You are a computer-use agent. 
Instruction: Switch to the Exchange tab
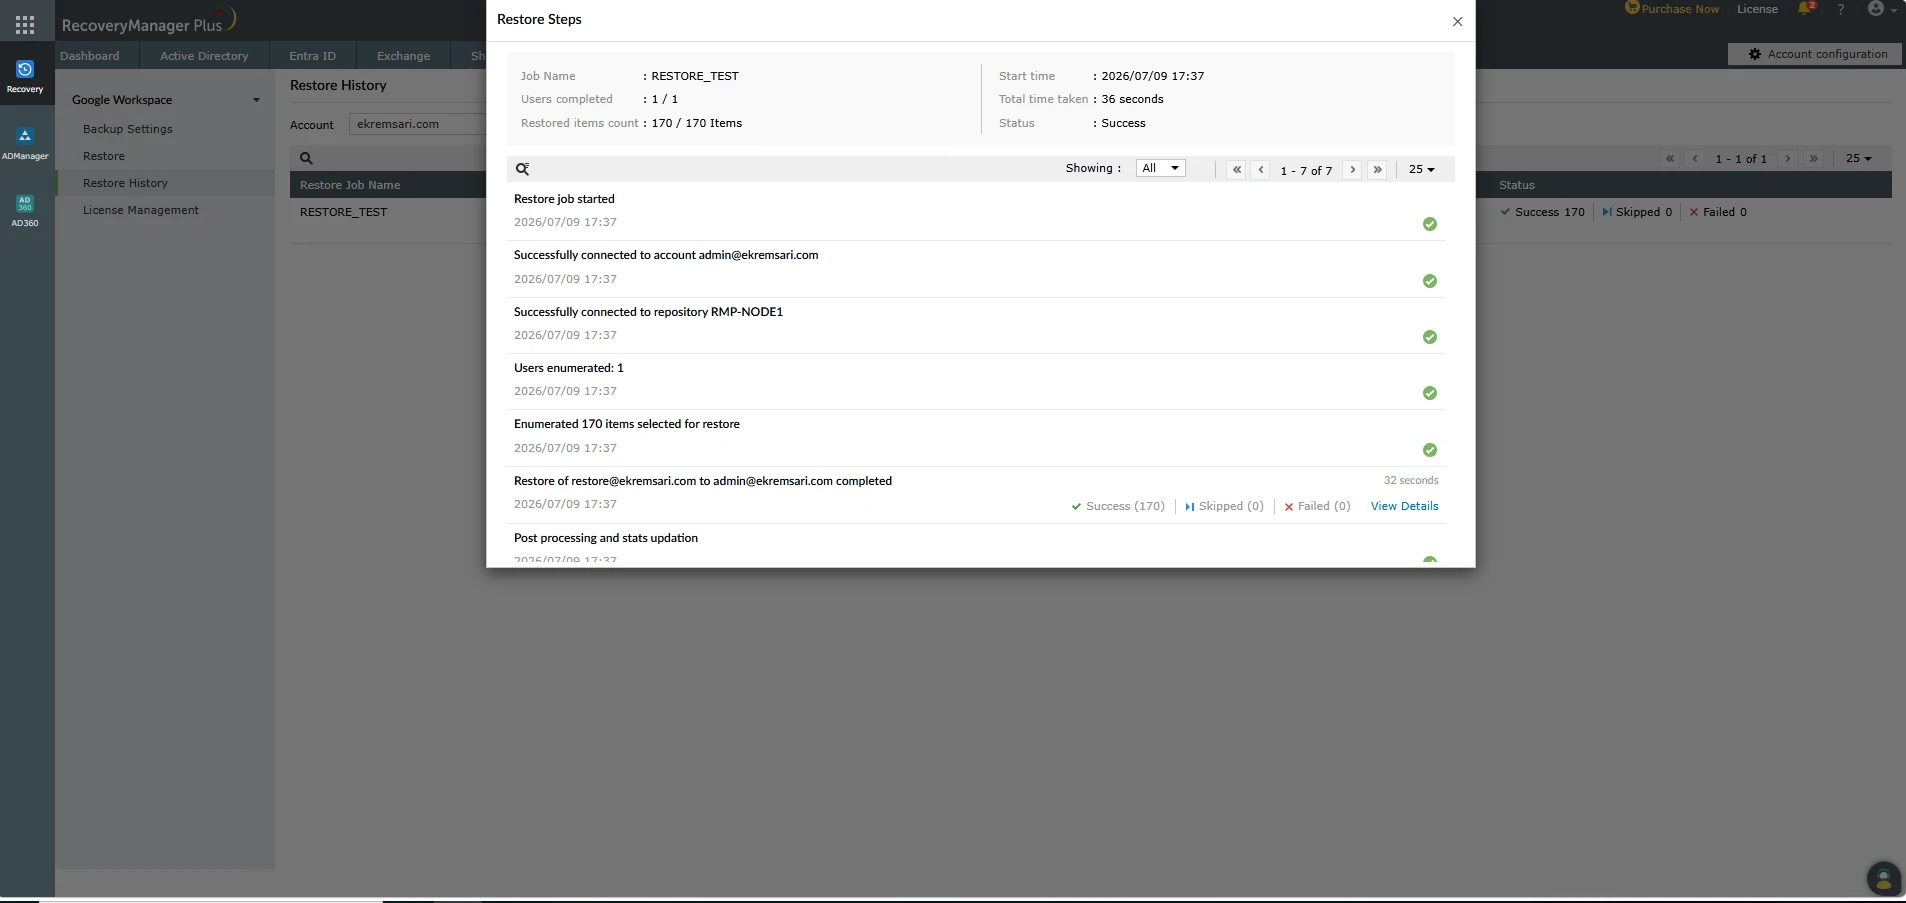[403, 56]
